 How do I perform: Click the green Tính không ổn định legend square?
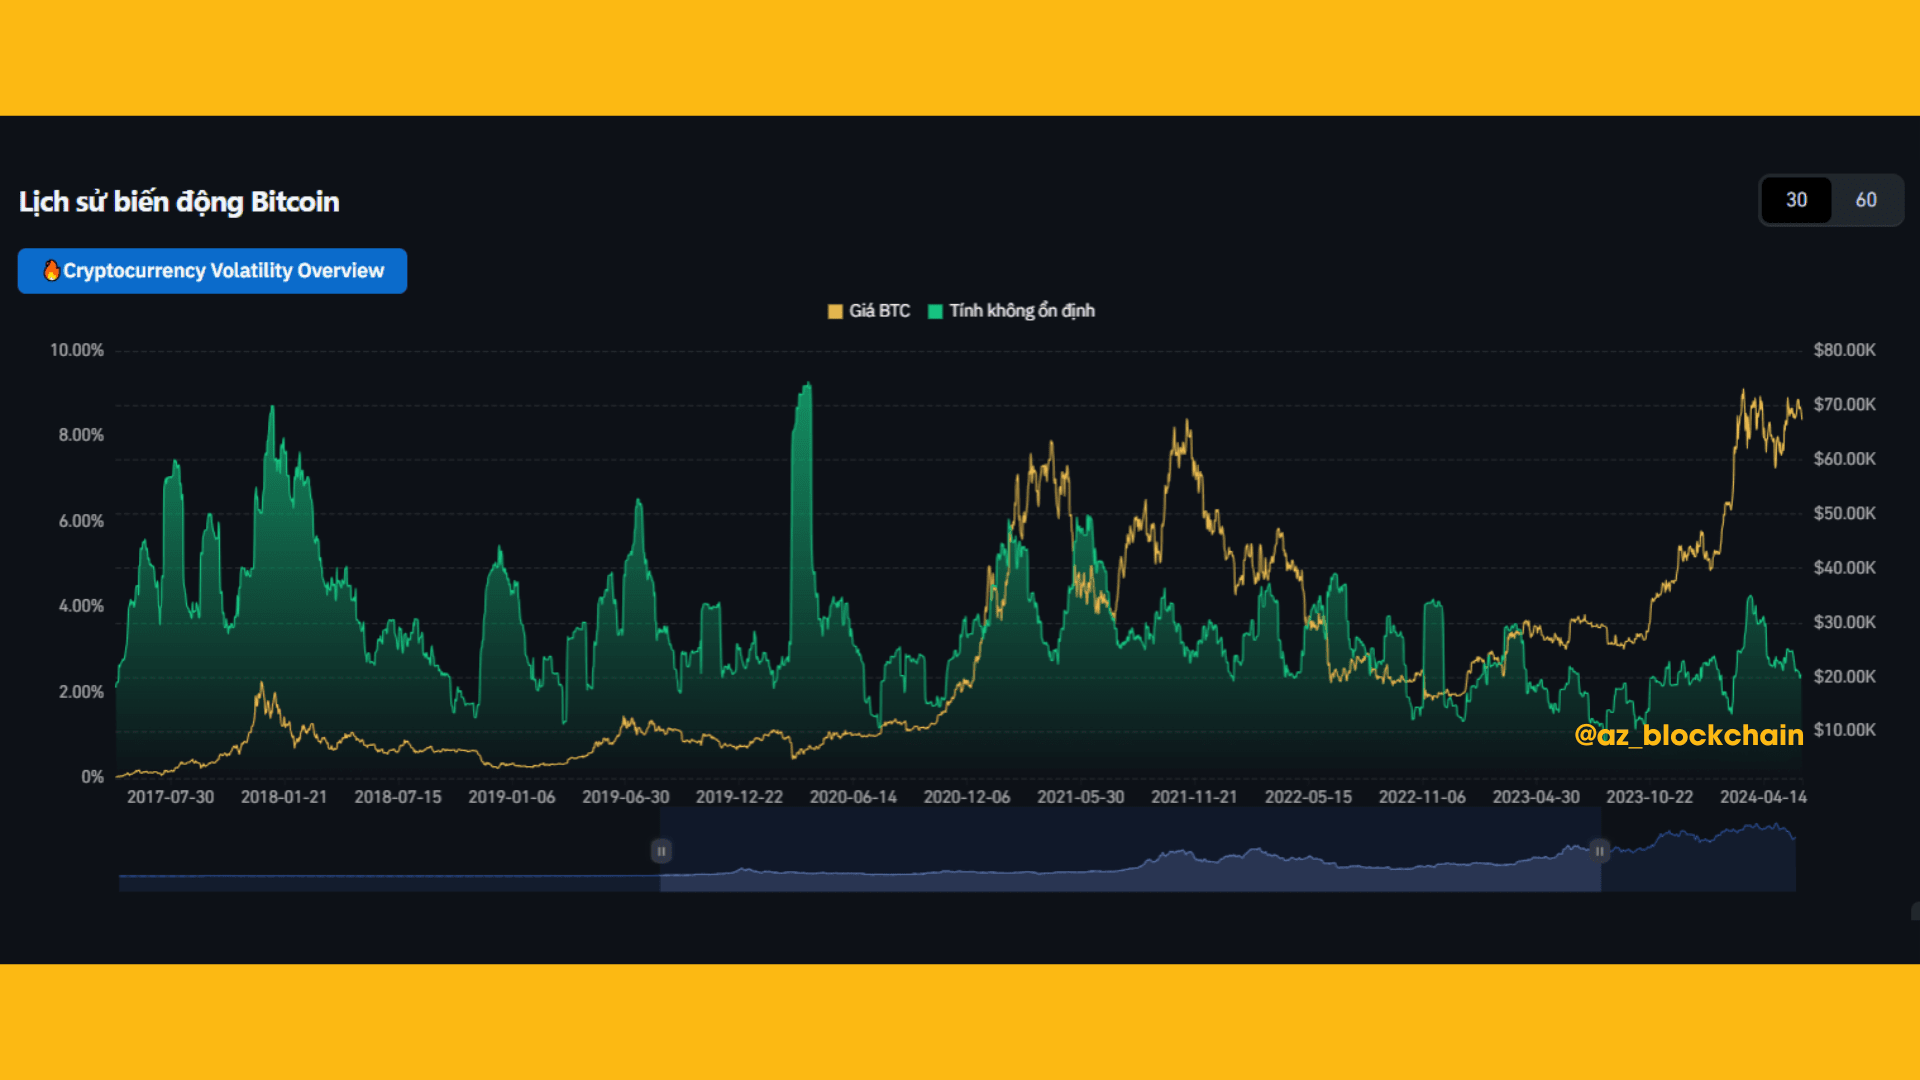click(935, 311)
